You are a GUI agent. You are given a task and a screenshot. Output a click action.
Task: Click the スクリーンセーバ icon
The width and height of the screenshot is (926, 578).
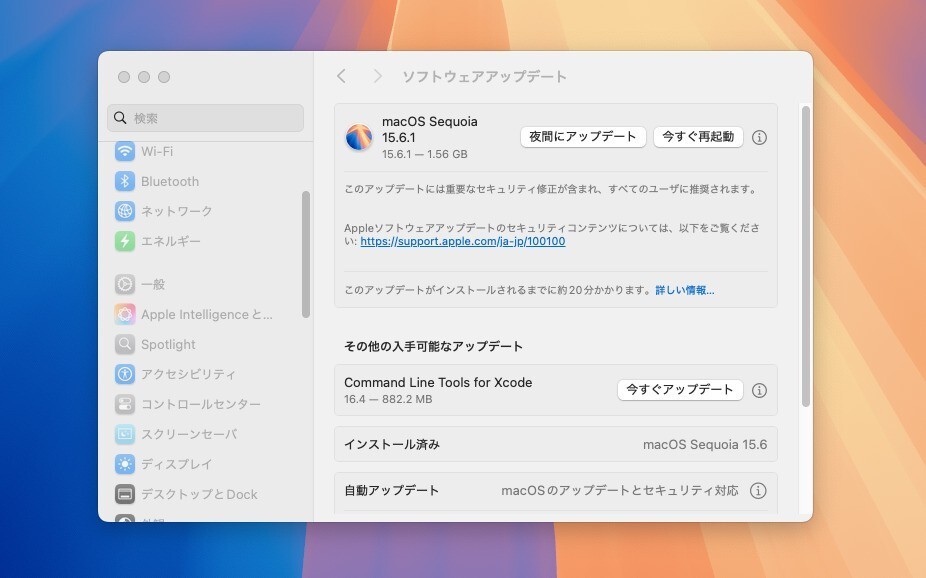(x=125, y=434)
